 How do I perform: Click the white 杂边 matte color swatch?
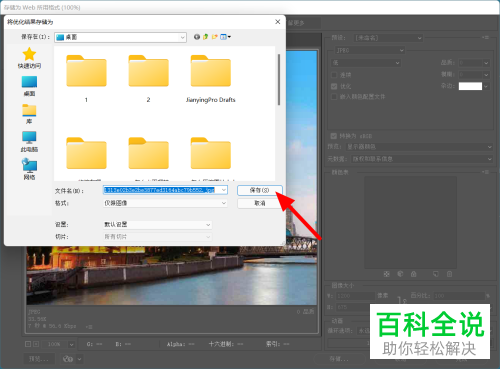[470, 86]
